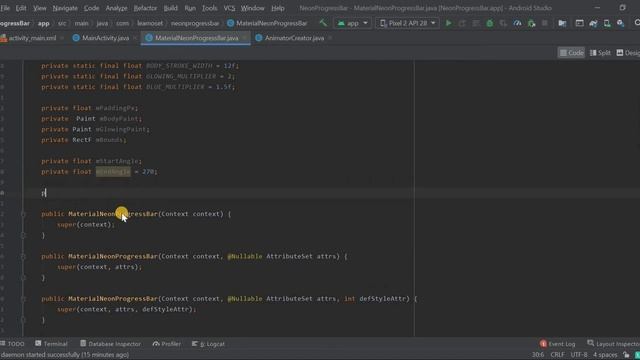Open the app run configuration dropdown
The width and height of the screenshot is (640, 360).
pyautogui.click(x=353, y=23)
